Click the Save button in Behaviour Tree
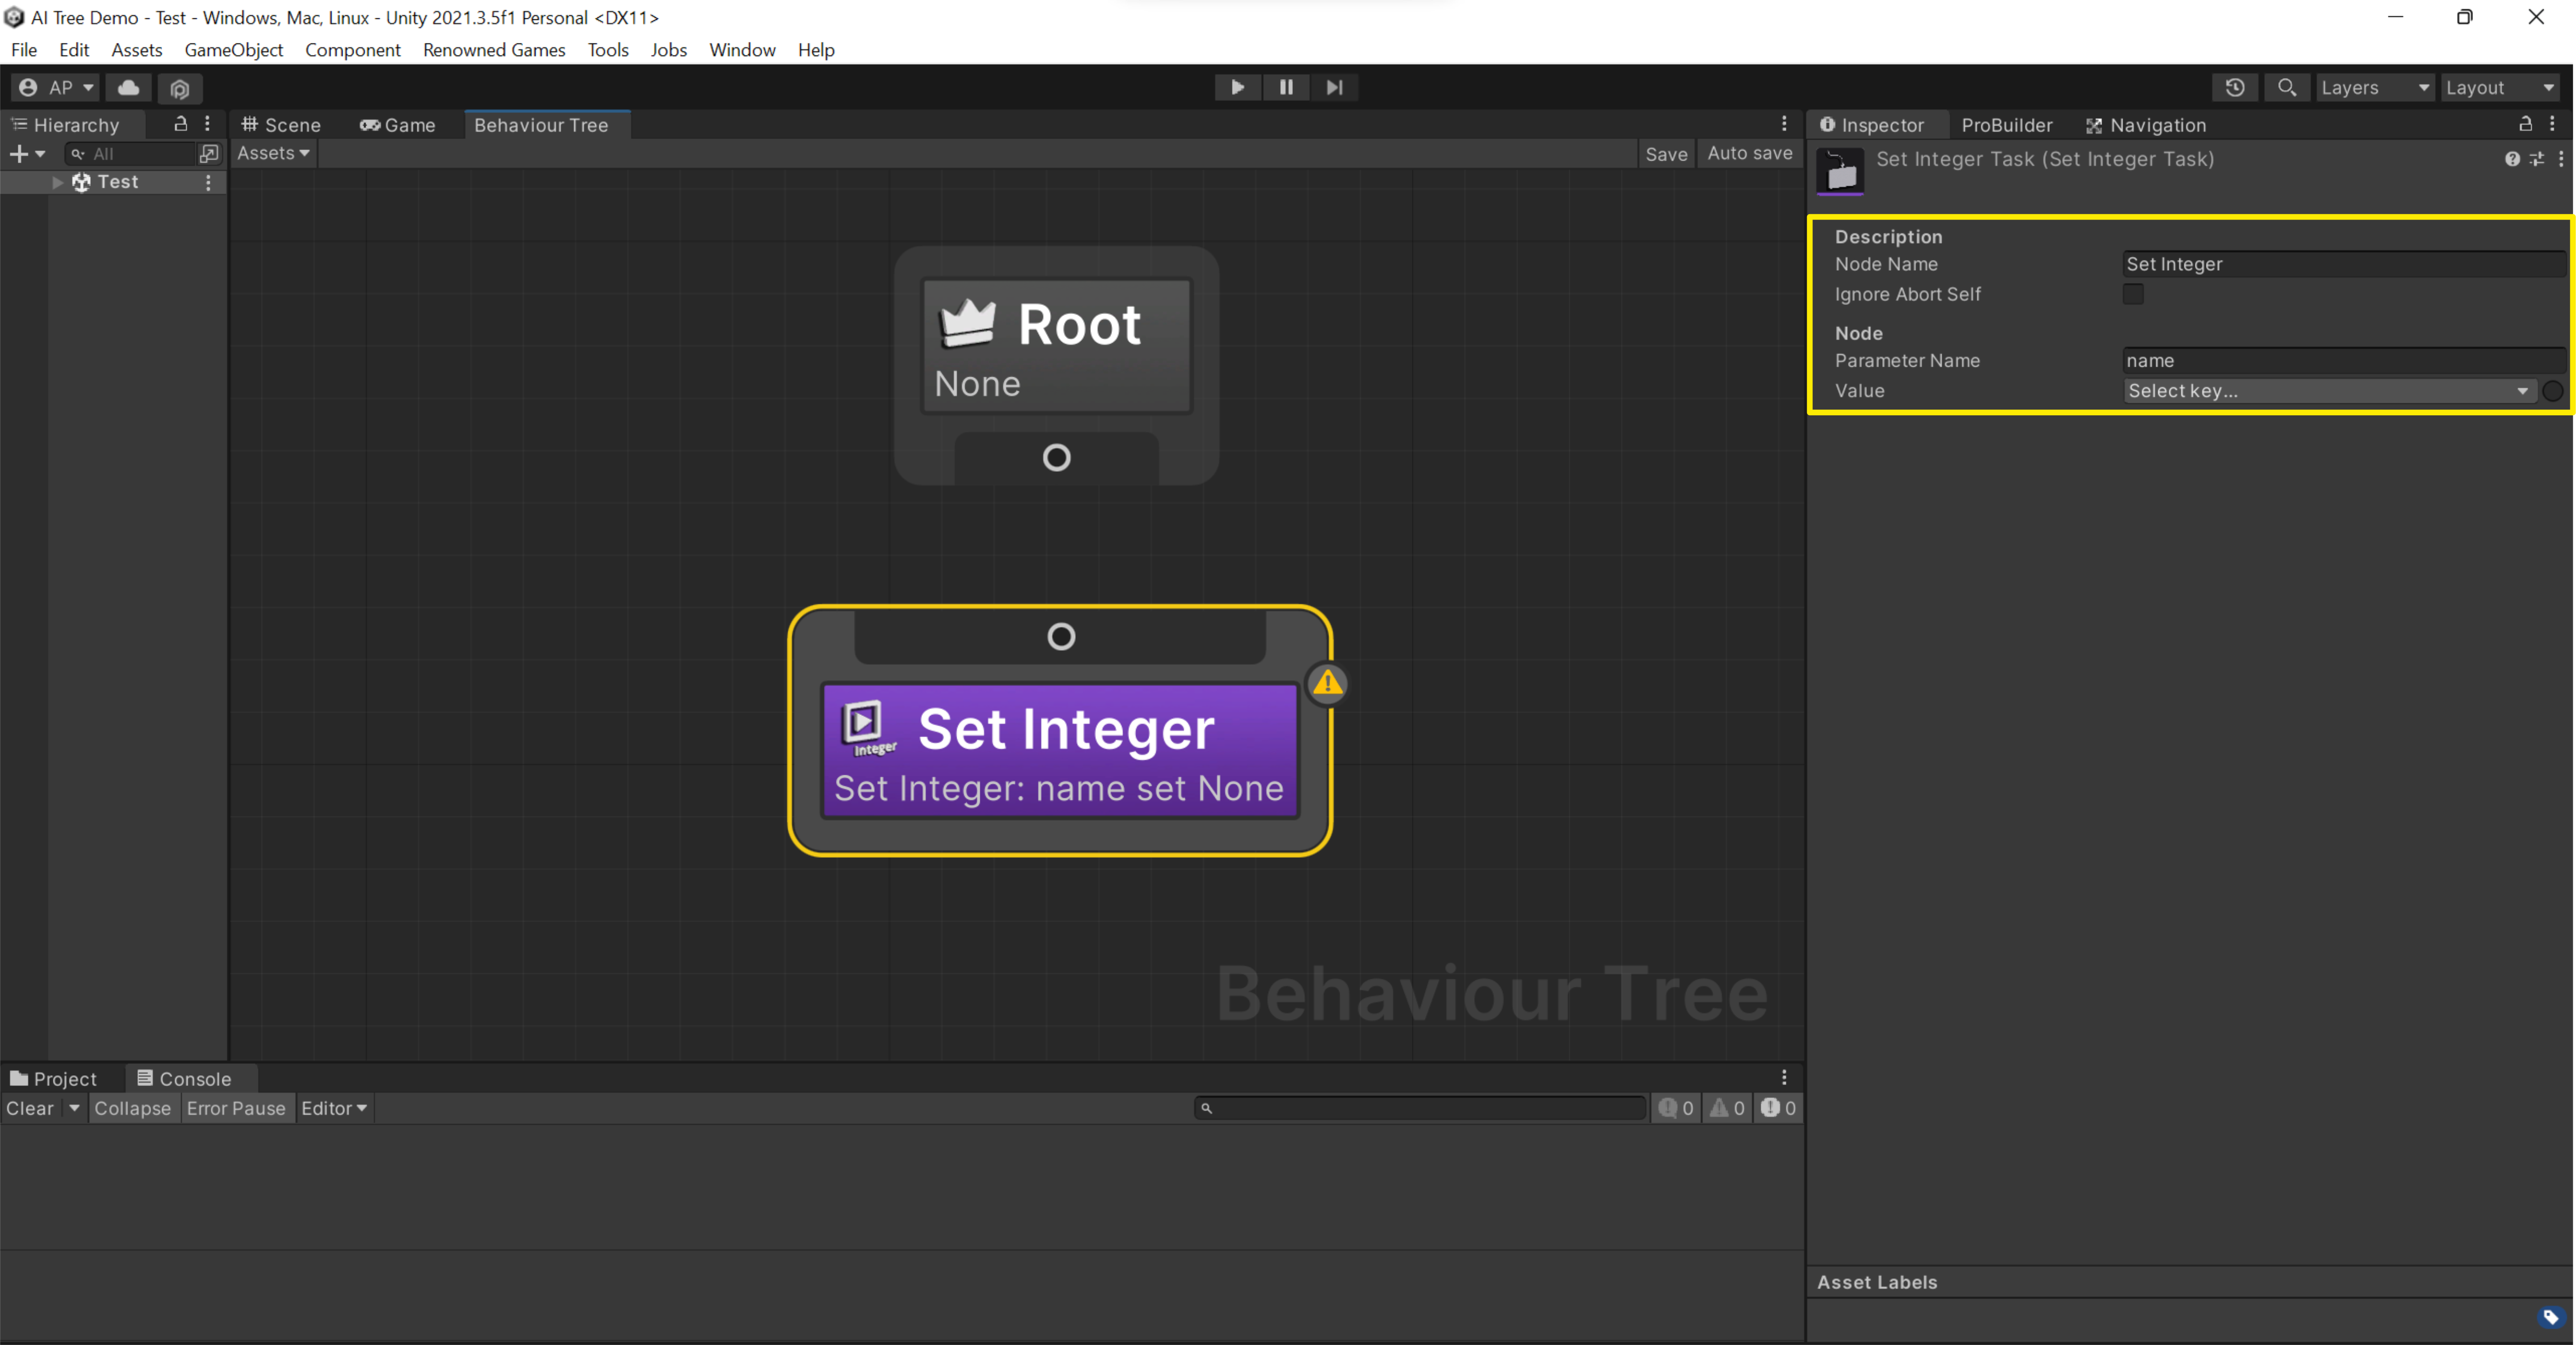This screenshot has width=2576, height=1345. tap(1665, 153)
